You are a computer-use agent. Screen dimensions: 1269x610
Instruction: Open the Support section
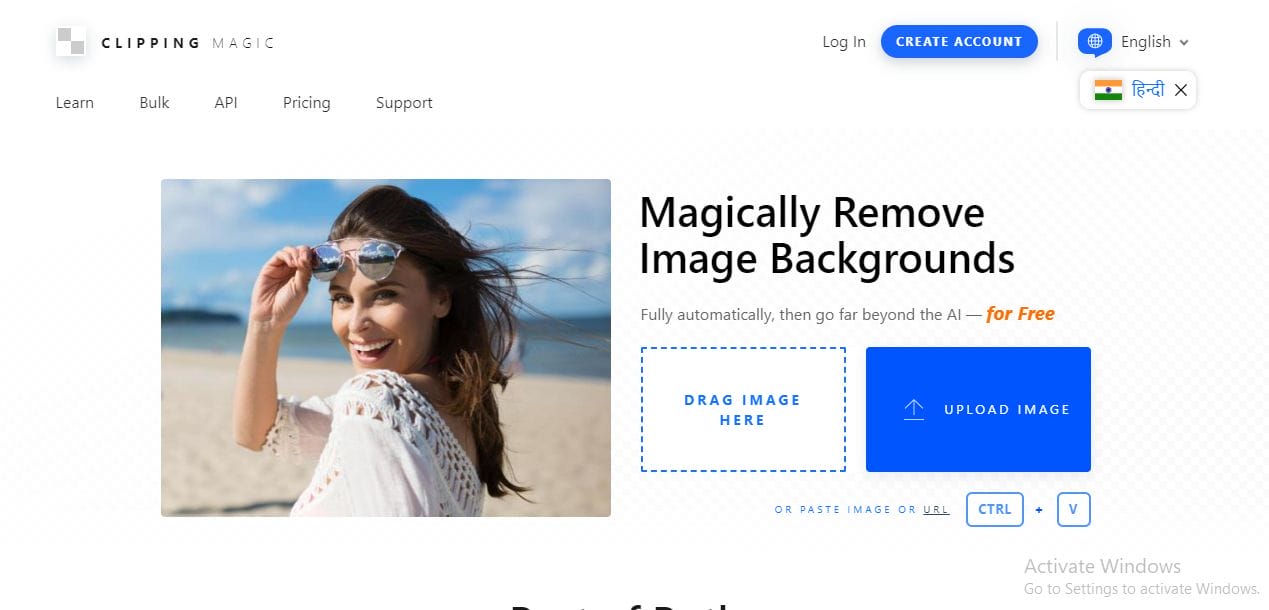[x=404, y=103]
